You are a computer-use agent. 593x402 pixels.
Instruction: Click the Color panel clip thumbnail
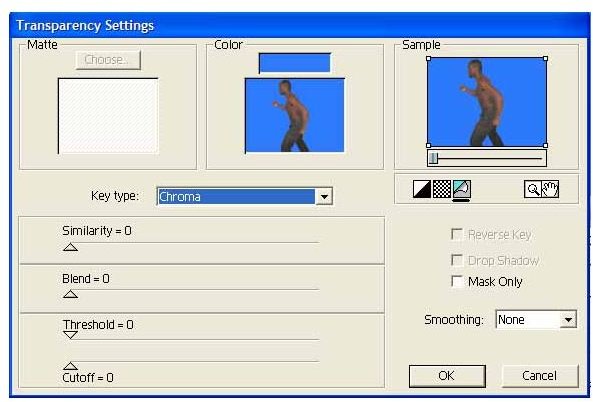(x=295, y=115)
